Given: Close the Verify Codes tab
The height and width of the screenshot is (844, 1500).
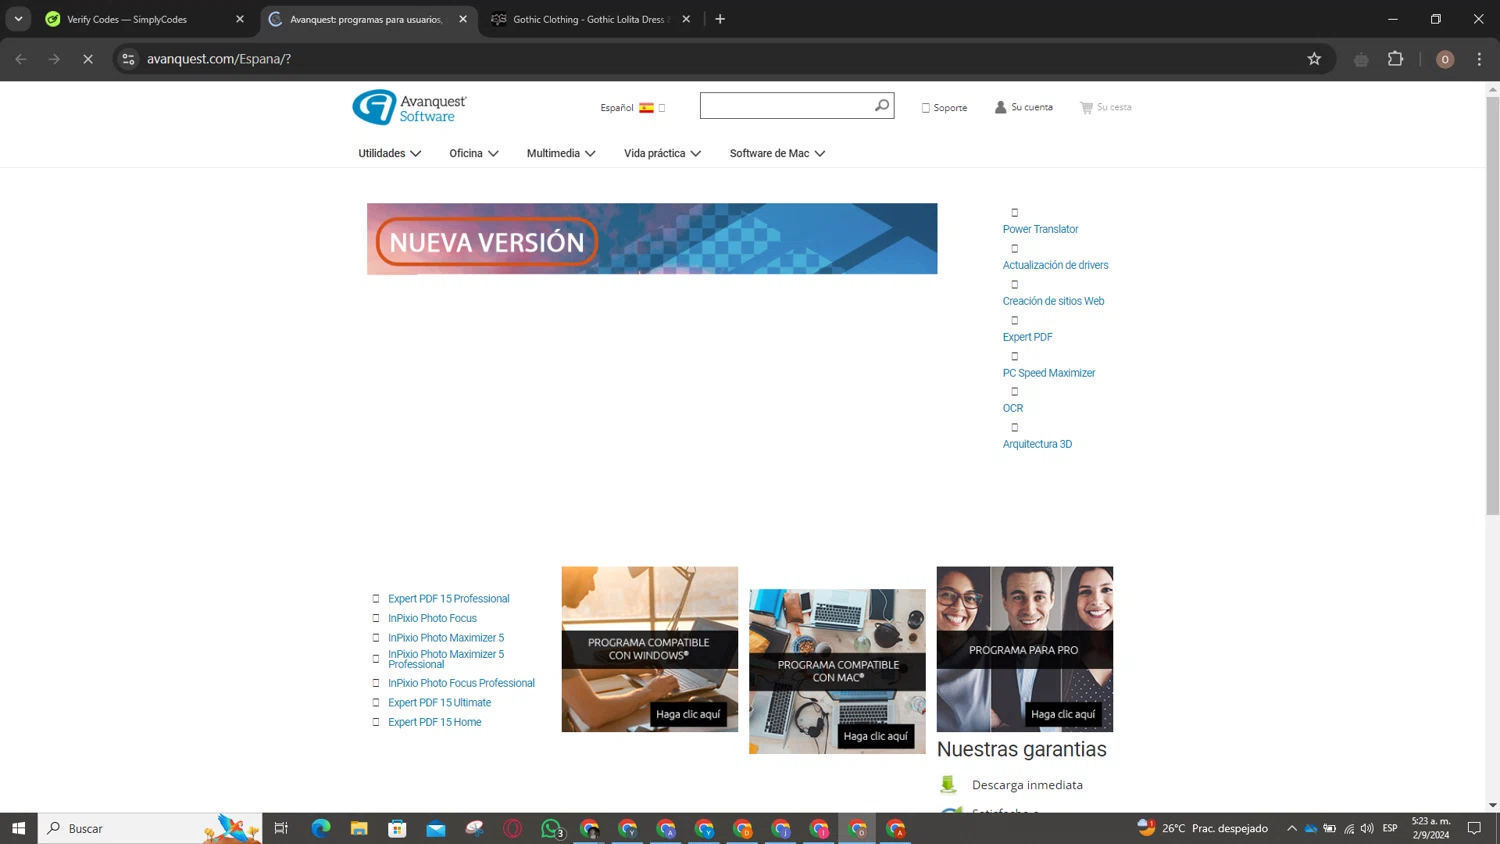Looking at the screenshot, I should (240, 19).
